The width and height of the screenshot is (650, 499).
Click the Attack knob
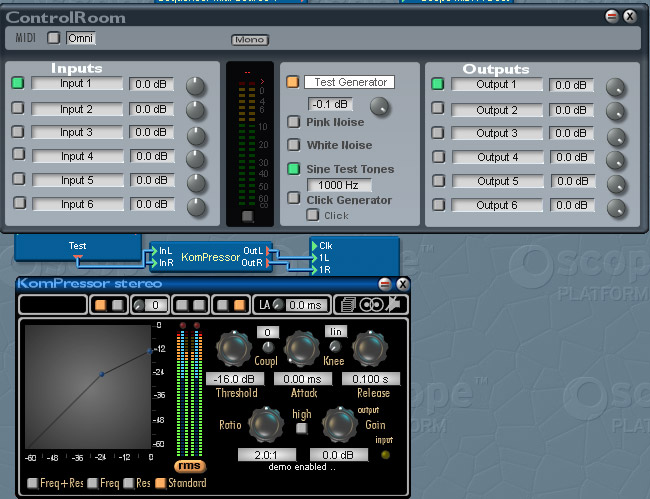302,348
